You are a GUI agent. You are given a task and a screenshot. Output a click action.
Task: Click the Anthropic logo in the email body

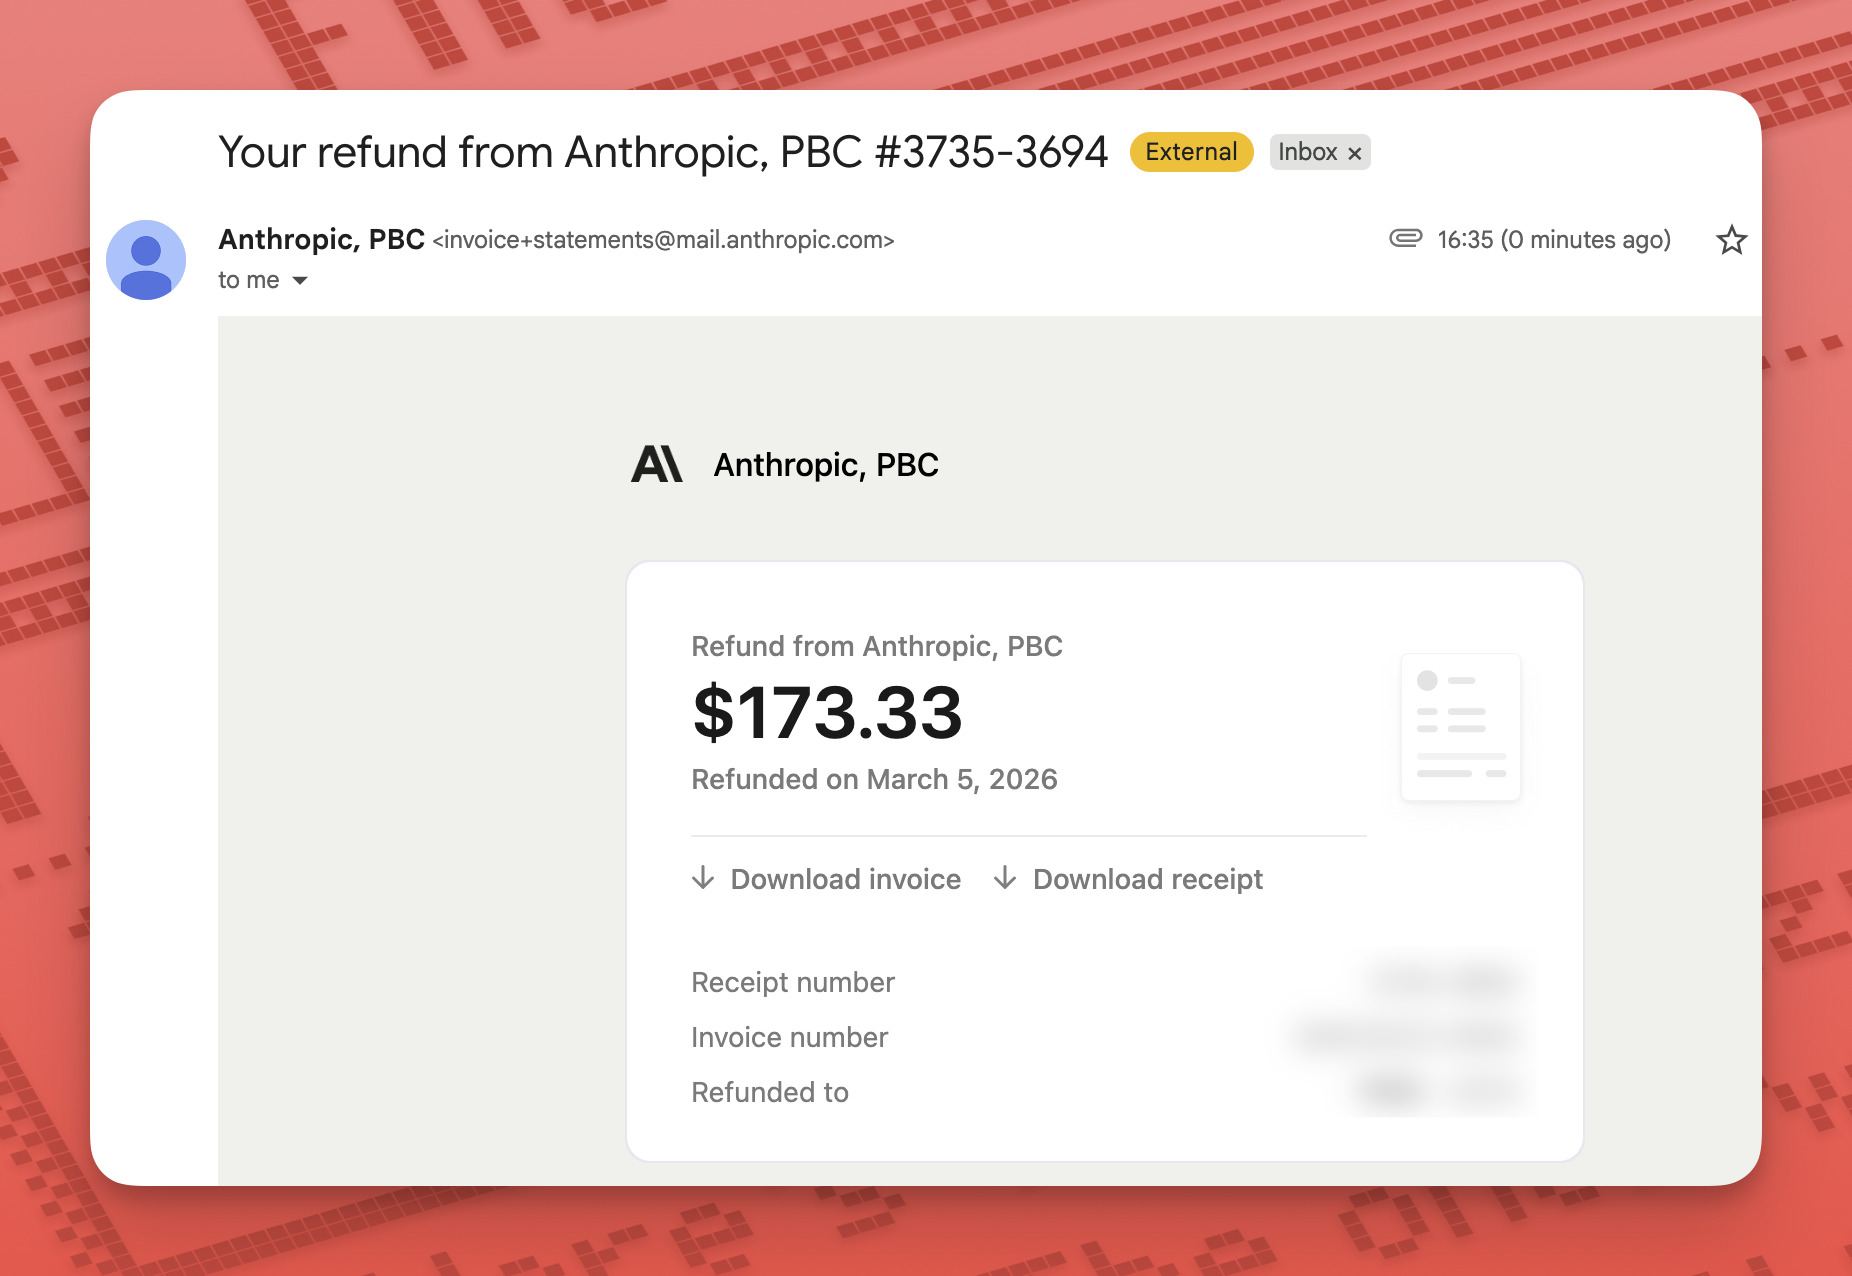tap(657, 465)
